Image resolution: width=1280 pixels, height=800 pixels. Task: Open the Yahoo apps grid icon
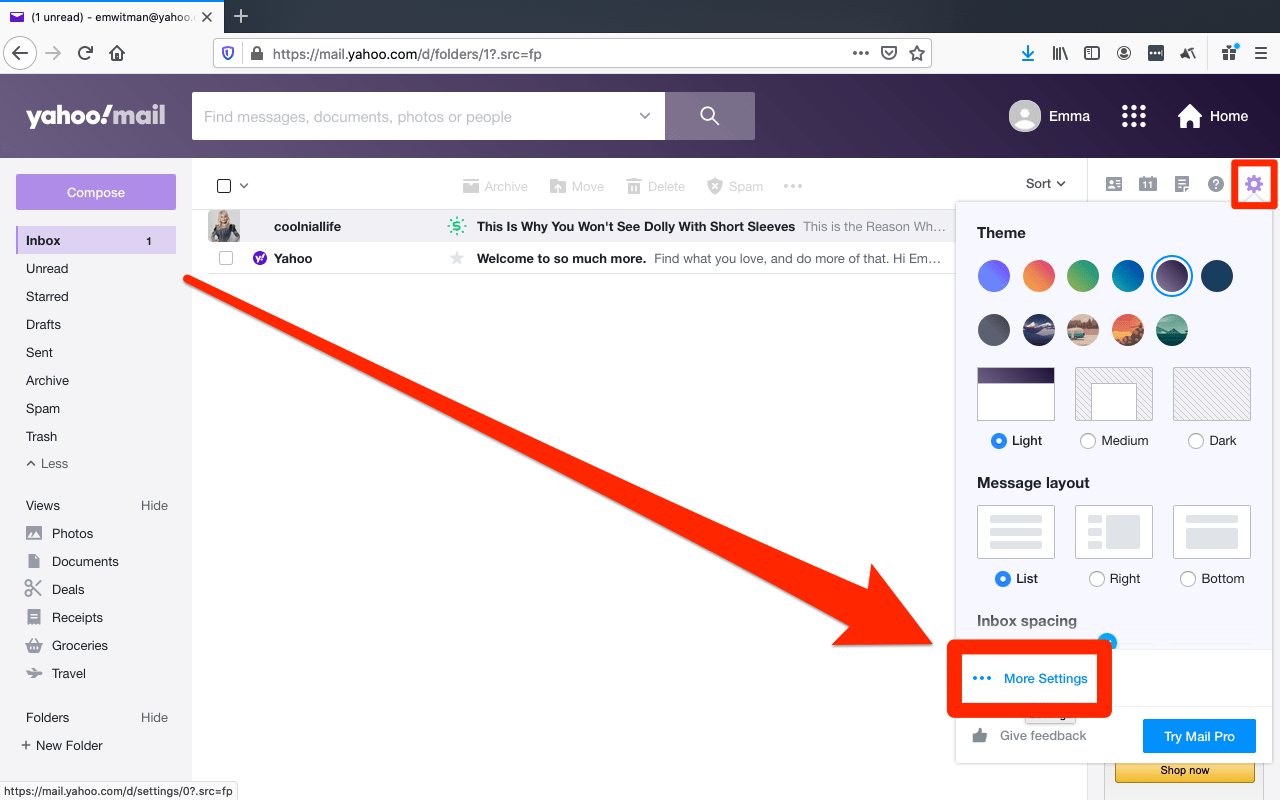pos(1133,116)
